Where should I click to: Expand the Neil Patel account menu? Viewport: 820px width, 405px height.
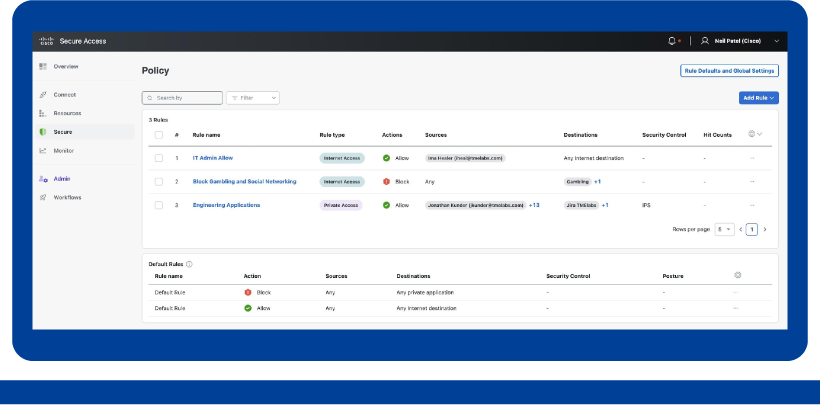click(776, 41)
